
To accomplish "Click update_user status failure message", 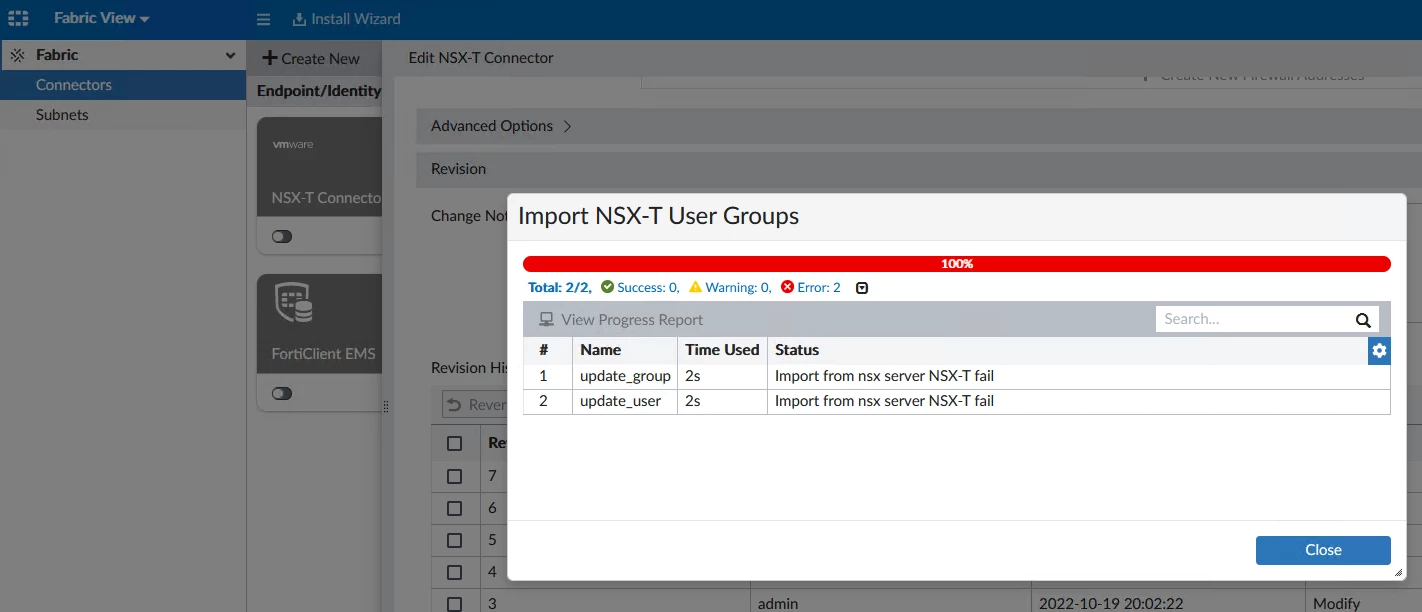I will [884, 401].
